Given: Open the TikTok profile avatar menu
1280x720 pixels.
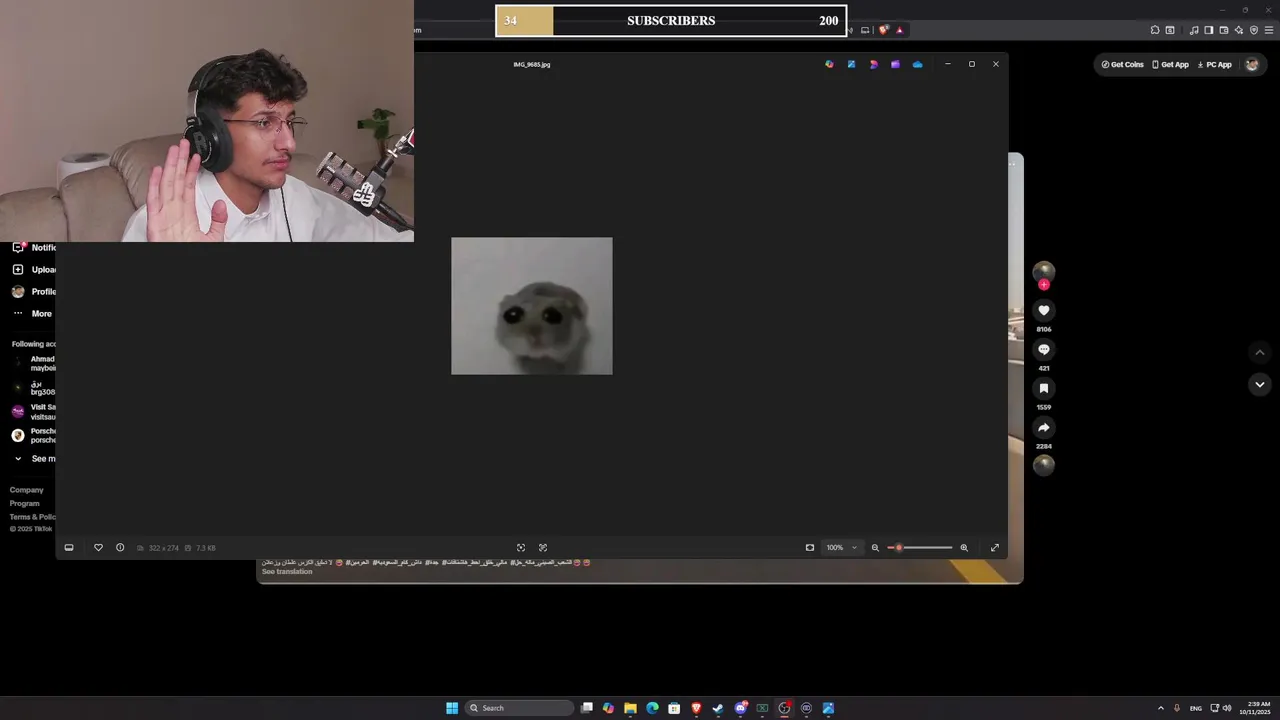Looking at the screenshot, I should (x=1252, y=64).
